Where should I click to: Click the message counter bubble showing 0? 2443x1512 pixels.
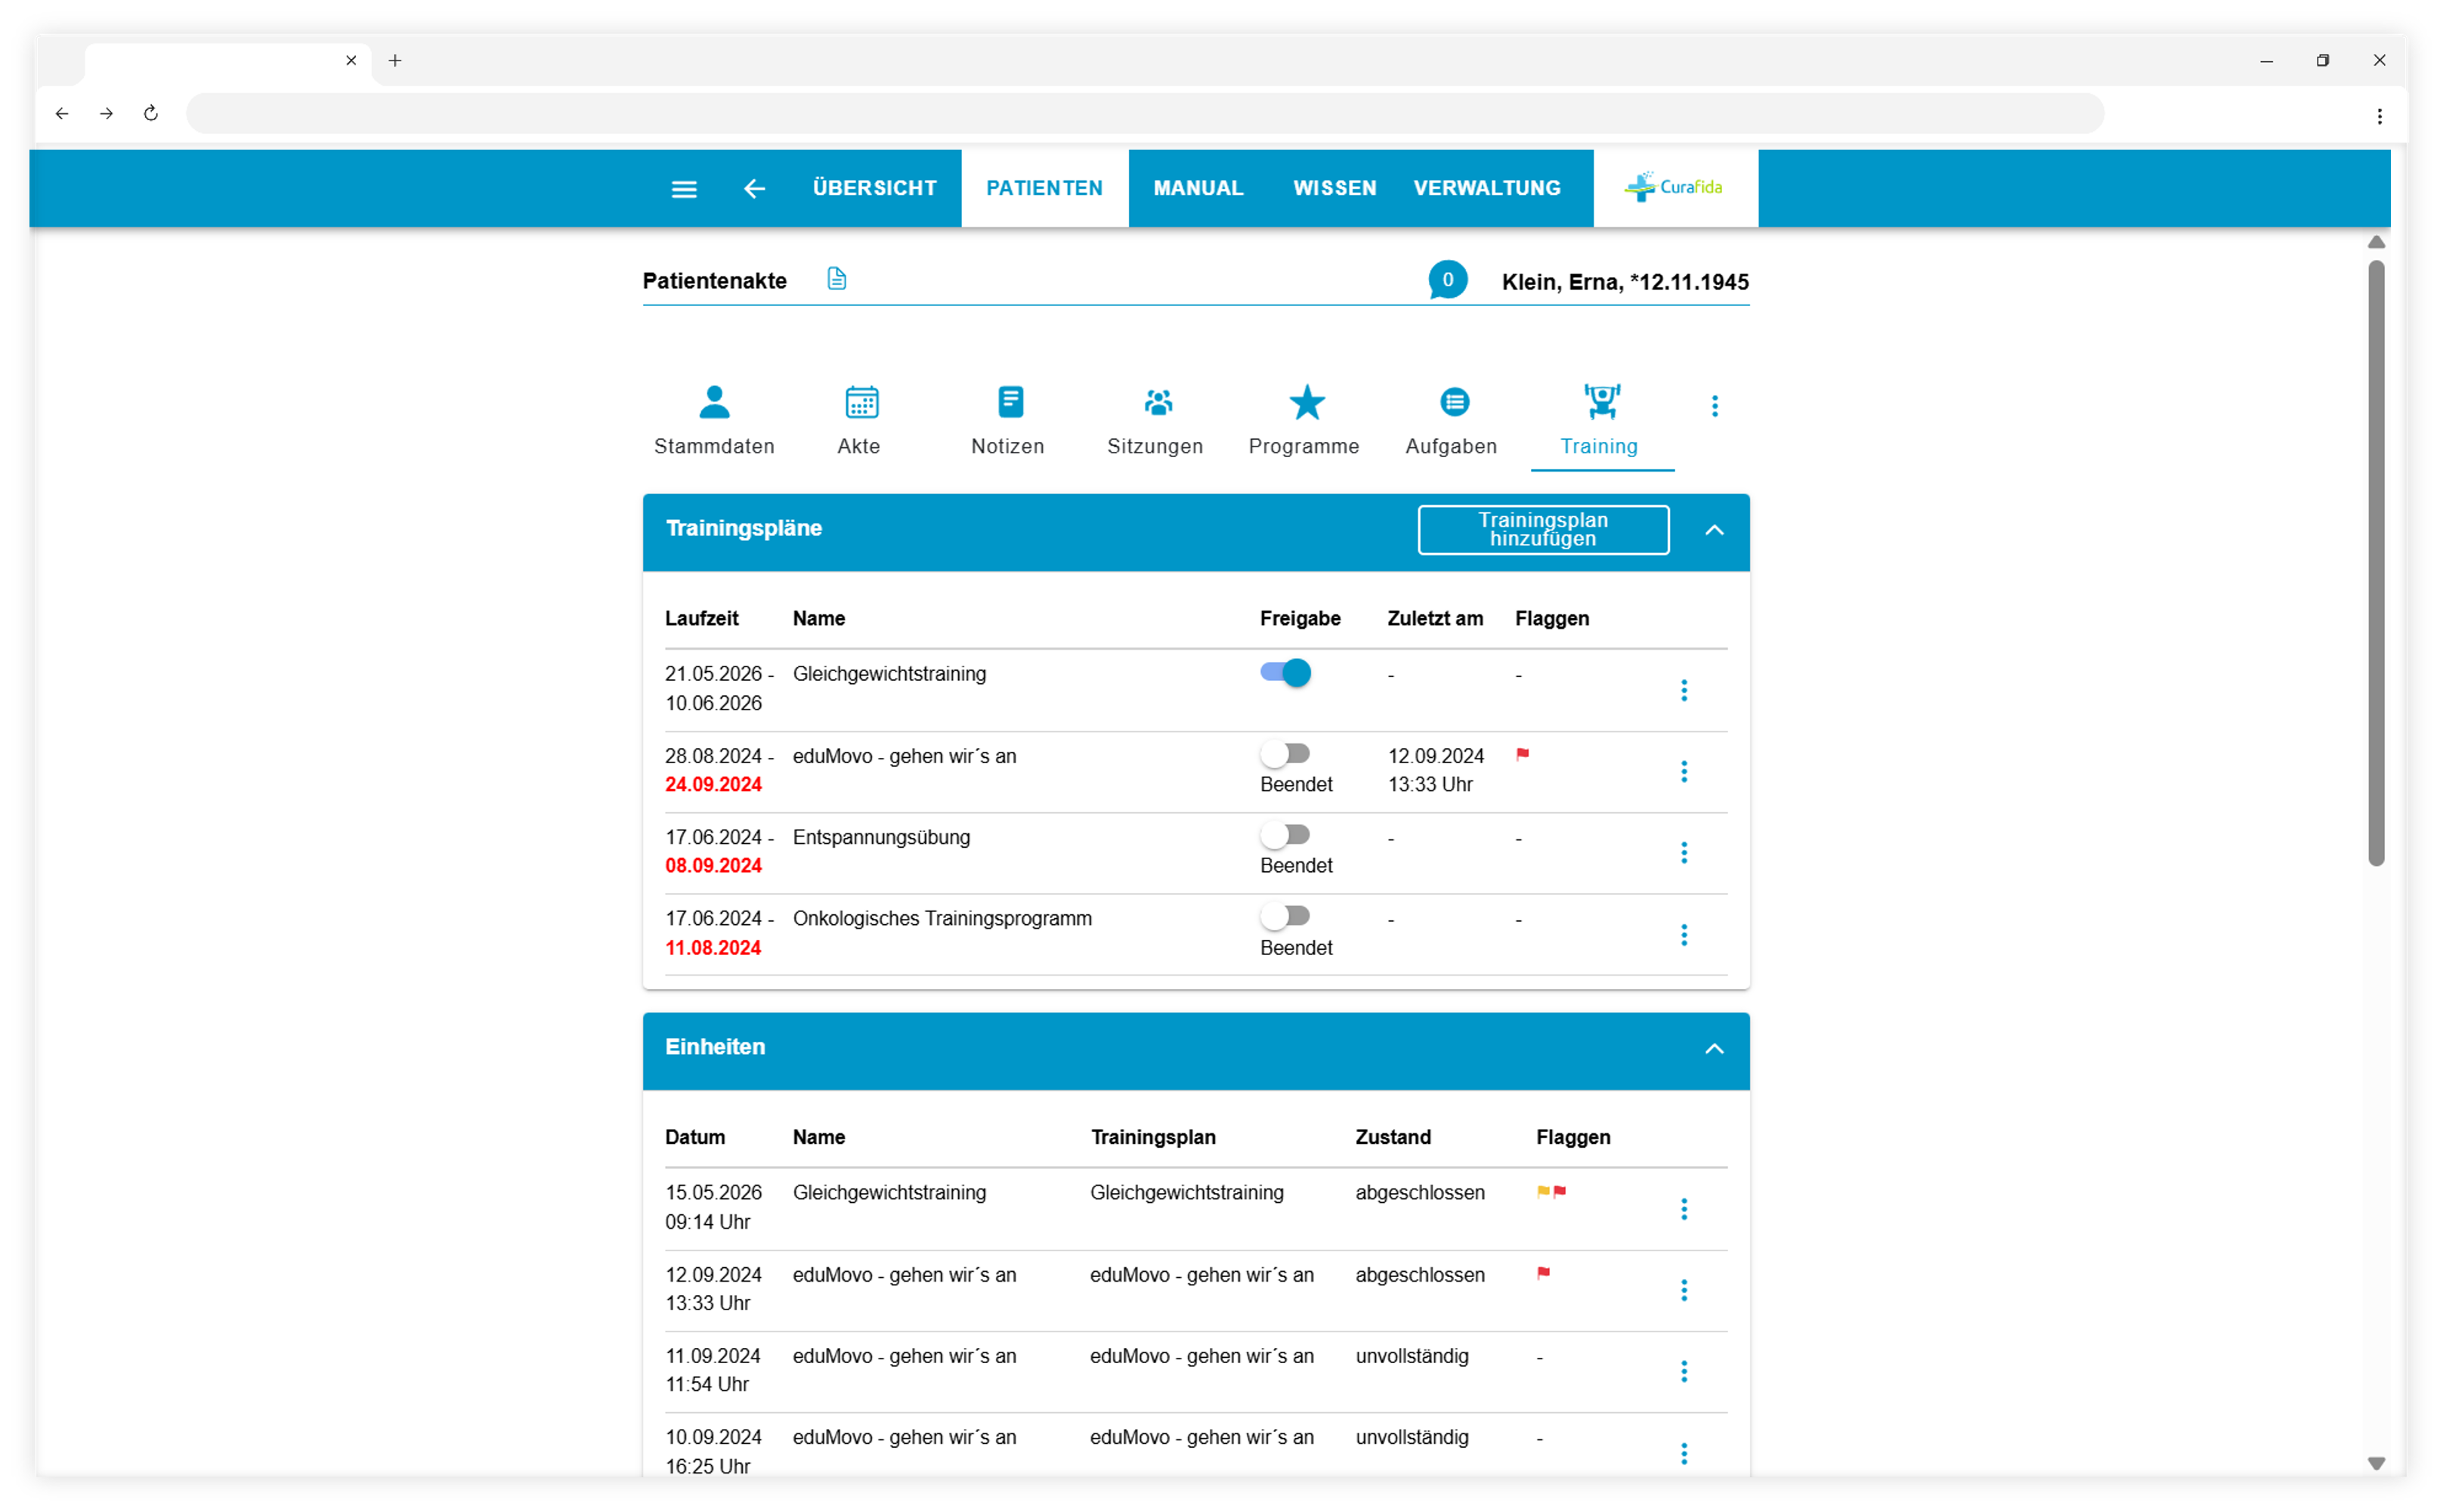(x=1447, y=280)
